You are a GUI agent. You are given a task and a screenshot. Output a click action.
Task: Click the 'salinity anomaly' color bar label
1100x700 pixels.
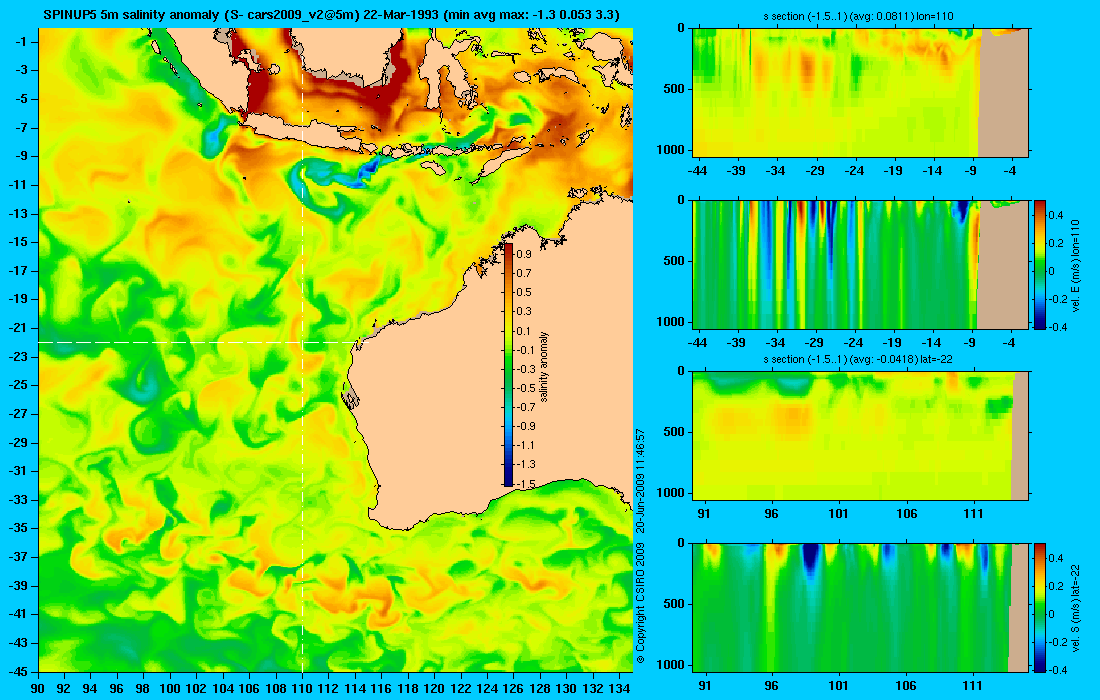[545, 366]
